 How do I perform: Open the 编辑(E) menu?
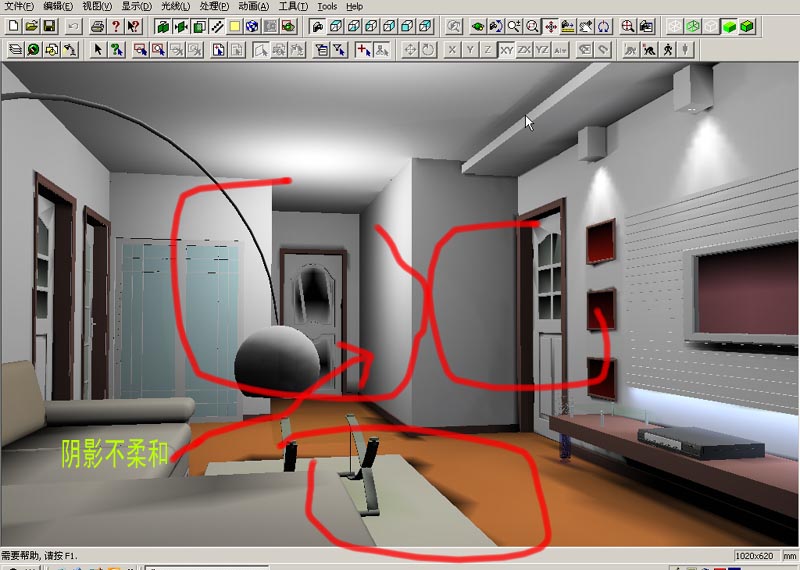point(58,6)
